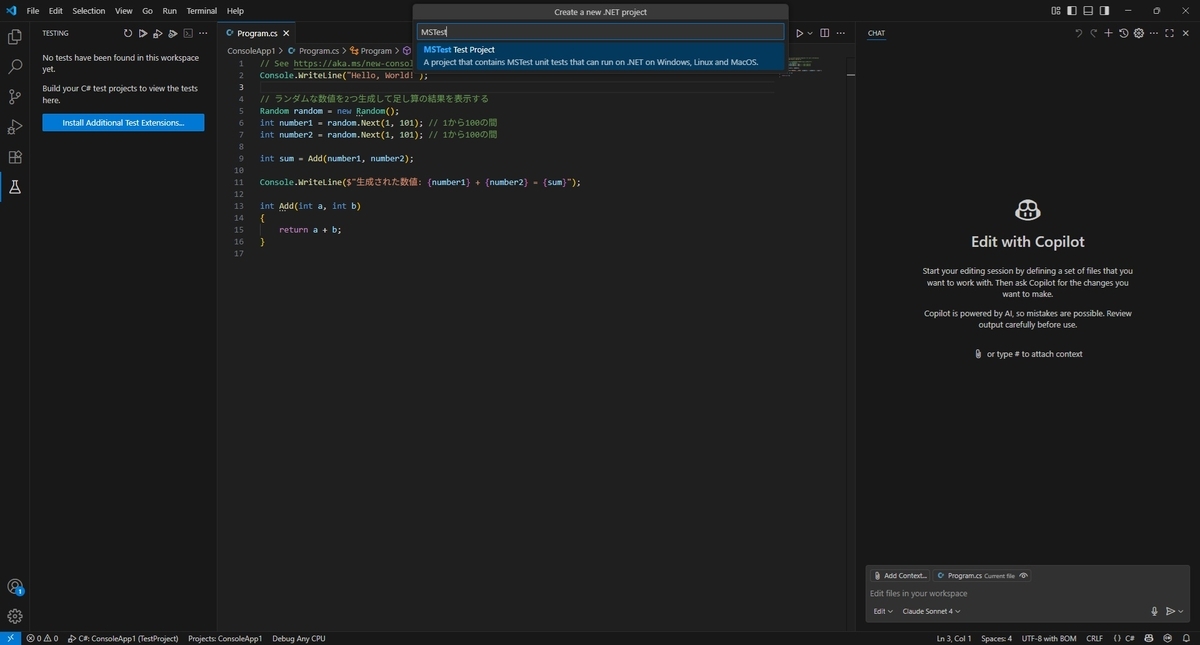Open the Selection menu
Viewport: 1200px width, 645px height.
click(89, 11)
